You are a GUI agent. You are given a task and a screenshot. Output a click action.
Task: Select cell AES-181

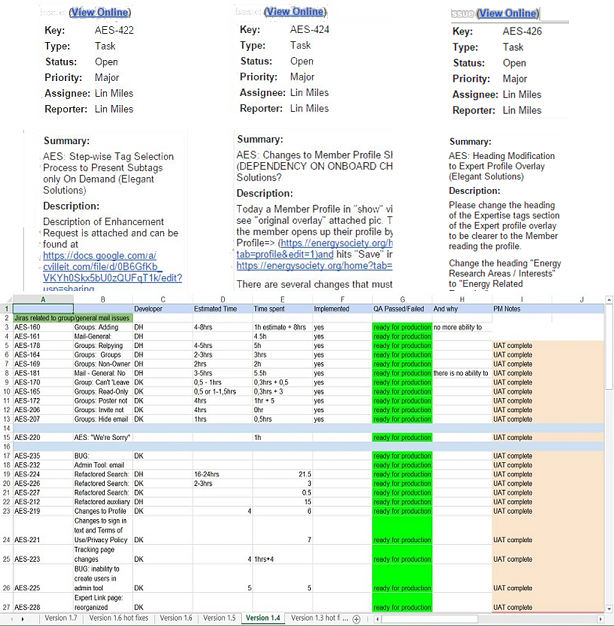coord(43,373)
